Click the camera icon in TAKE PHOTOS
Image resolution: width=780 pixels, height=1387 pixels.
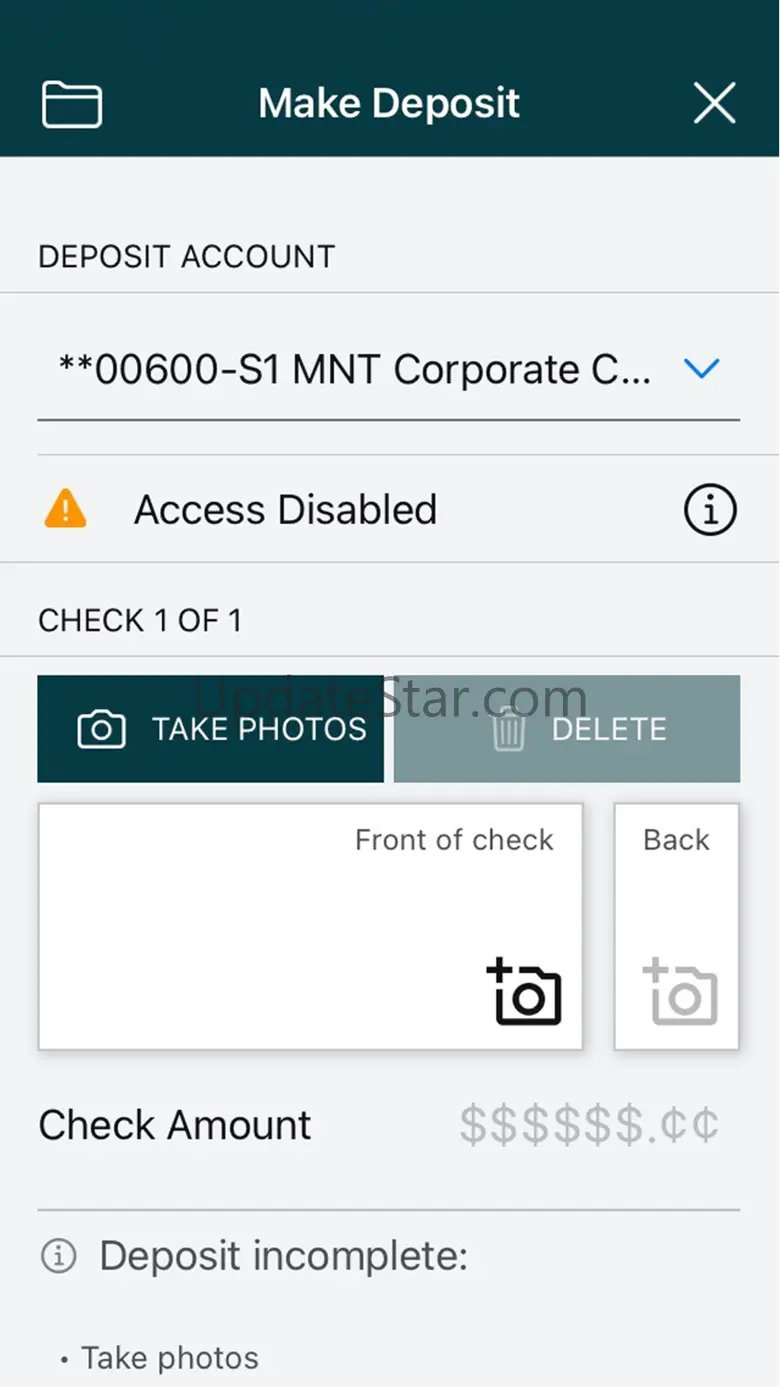click(102, 729)
